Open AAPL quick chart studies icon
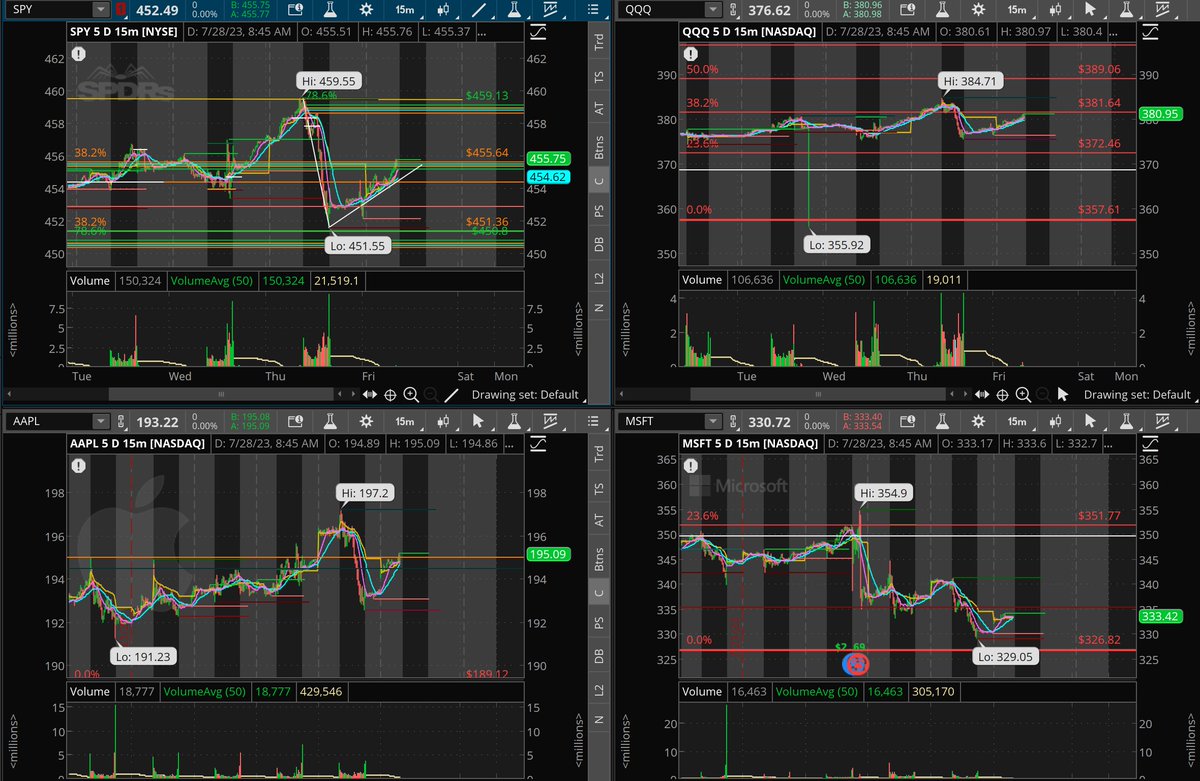Image resolution: width=1200 pixels, height=781 pixels. pos(550,421)
